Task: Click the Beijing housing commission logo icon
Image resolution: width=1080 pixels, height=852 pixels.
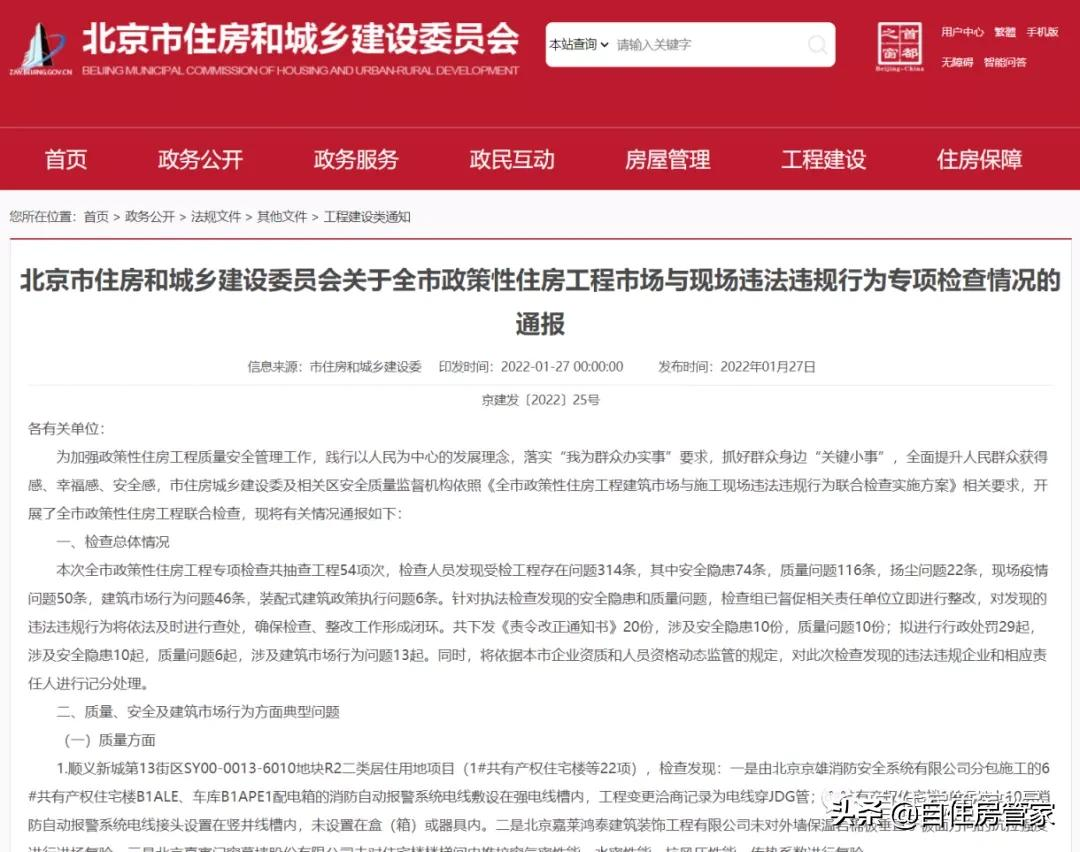Action: [40, 48]
